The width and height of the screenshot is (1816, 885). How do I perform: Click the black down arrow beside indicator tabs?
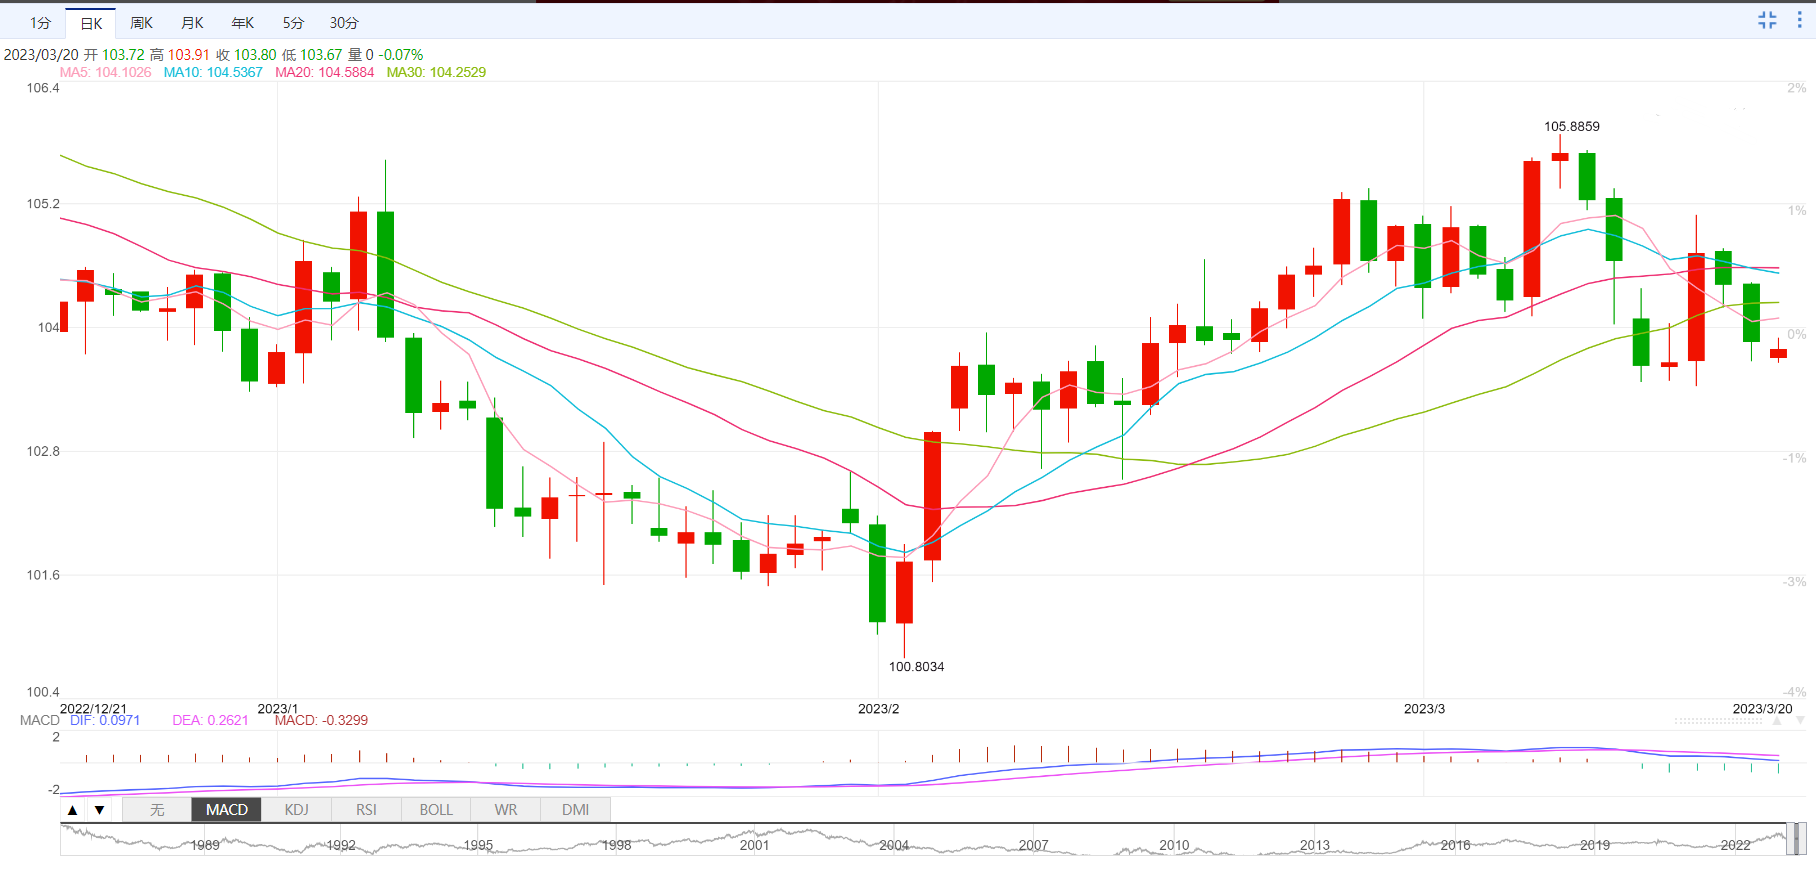coord(99,810)
